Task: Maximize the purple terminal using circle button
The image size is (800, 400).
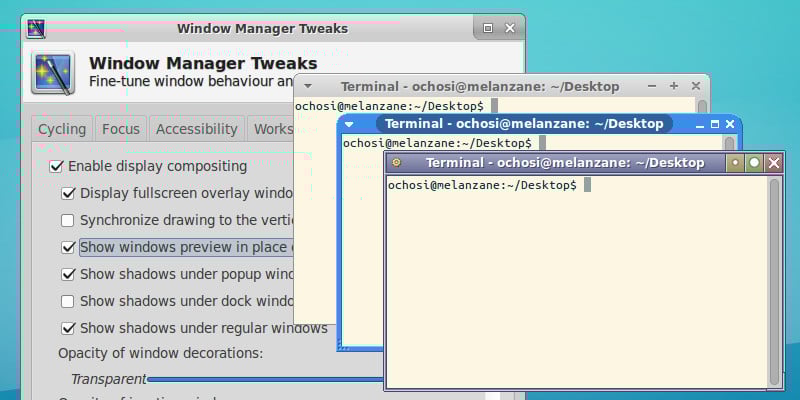Action: click(x=754, y=163)
